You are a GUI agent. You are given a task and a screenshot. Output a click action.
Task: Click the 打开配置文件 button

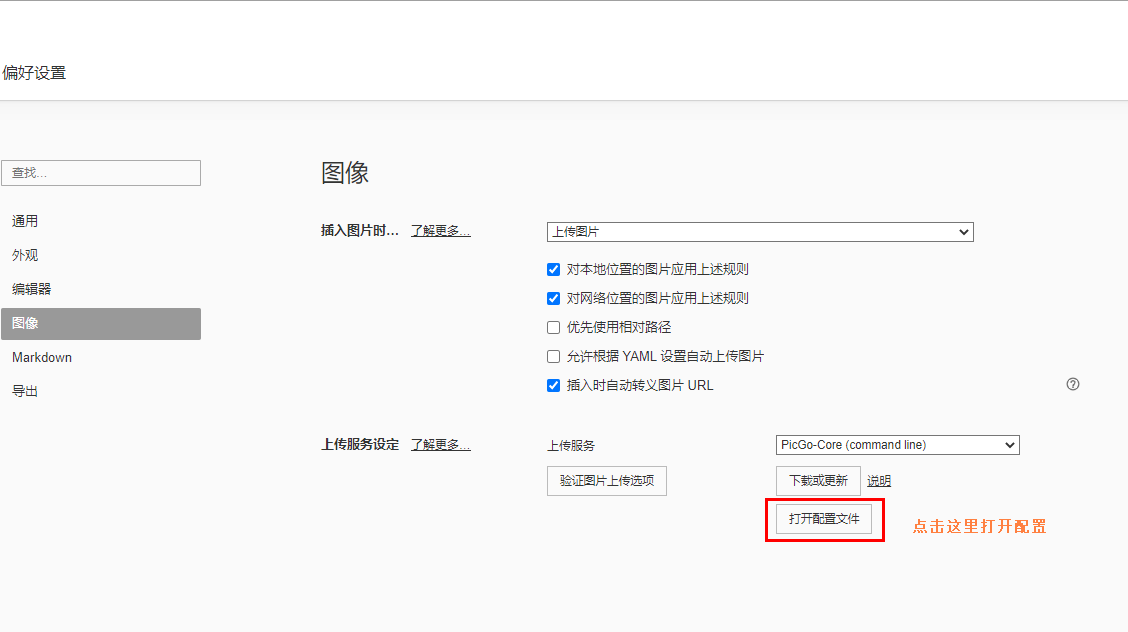824,519
